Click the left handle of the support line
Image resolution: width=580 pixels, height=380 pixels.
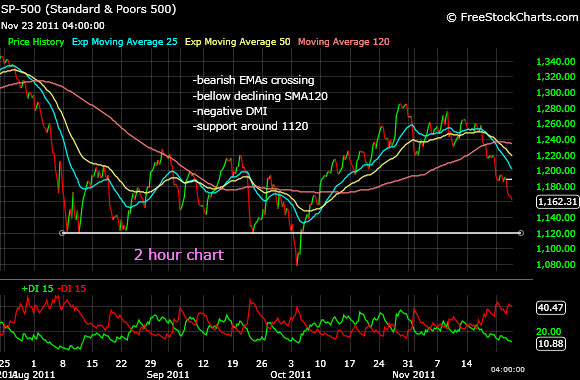click(x=62, y=233)
